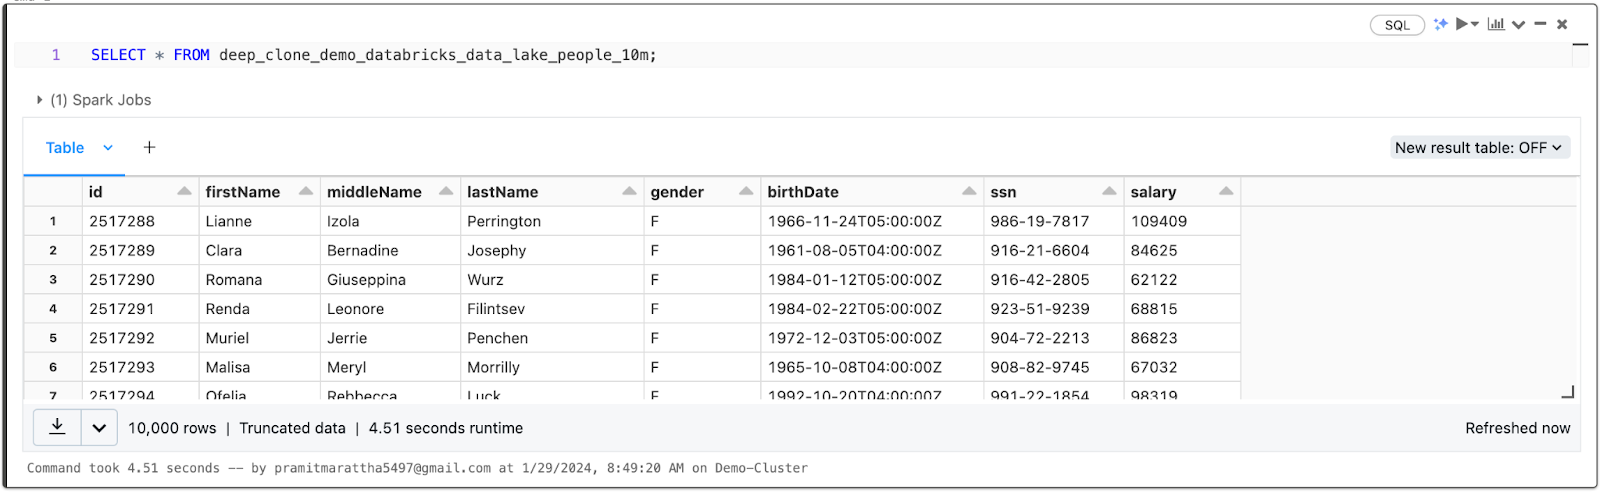
Task: Click the SQL language selector pill
Action: [1397, 25]
